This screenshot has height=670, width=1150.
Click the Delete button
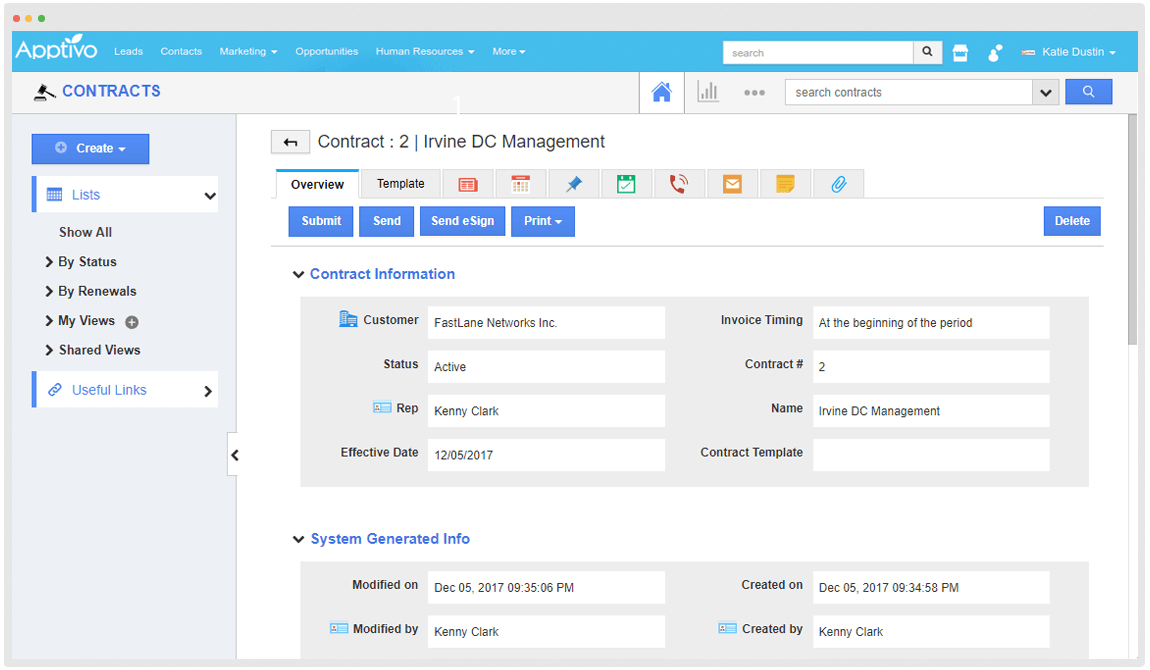tap(1071, 221)
